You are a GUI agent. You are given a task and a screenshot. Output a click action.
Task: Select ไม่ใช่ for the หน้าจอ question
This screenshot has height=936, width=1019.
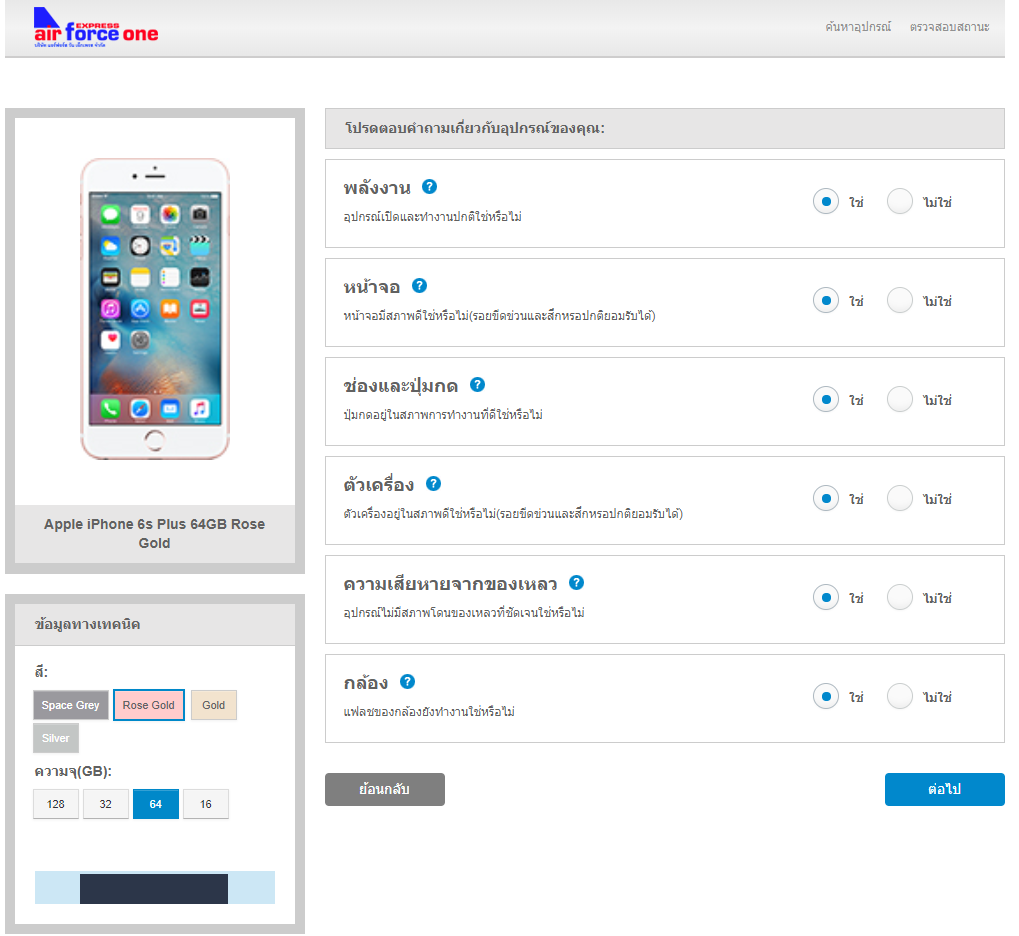[x=900, y=301]
